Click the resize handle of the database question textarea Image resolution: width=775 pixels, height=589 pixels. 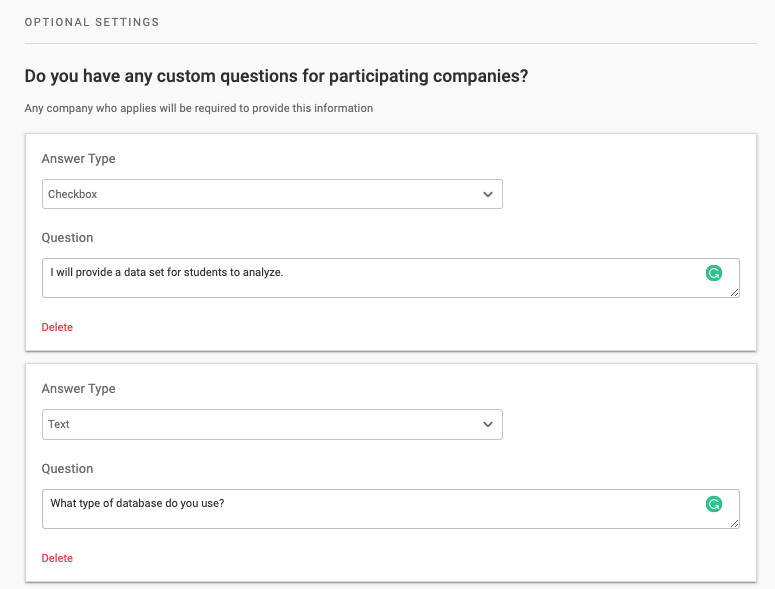735,524
